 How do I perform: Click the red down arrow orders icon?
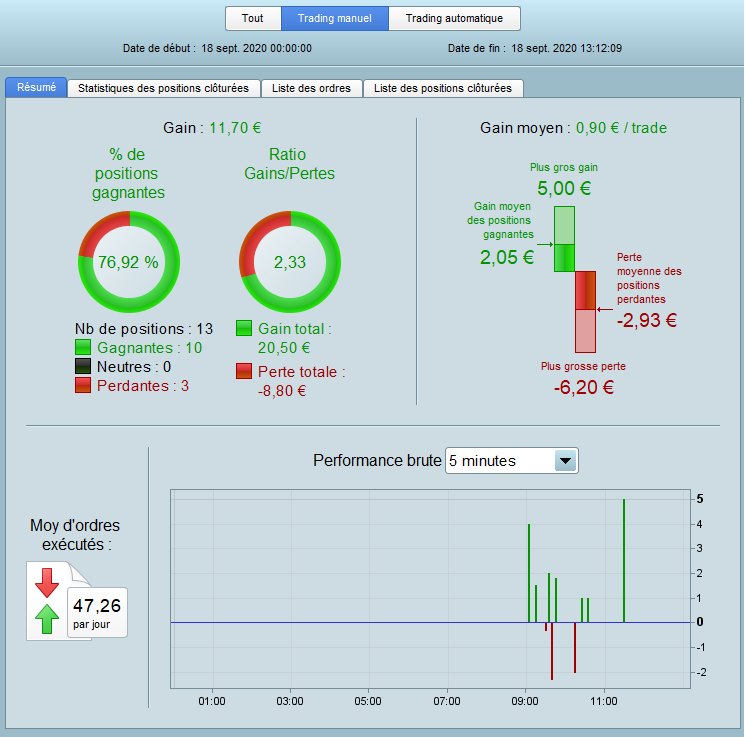(47, 581)
